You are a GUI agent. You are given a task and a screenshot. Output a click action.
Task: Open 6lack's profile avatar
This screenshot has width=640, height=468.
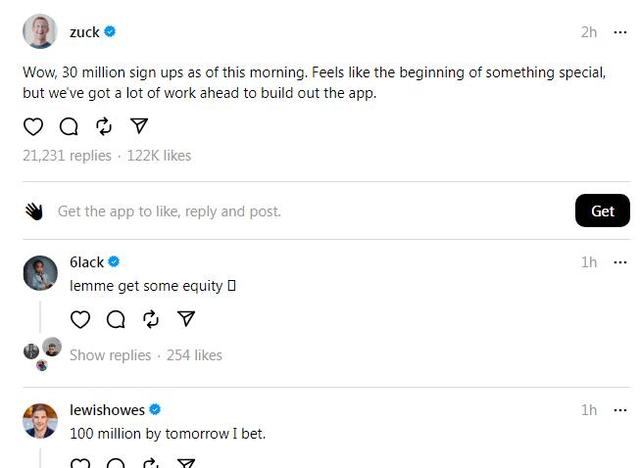[40, 272]
